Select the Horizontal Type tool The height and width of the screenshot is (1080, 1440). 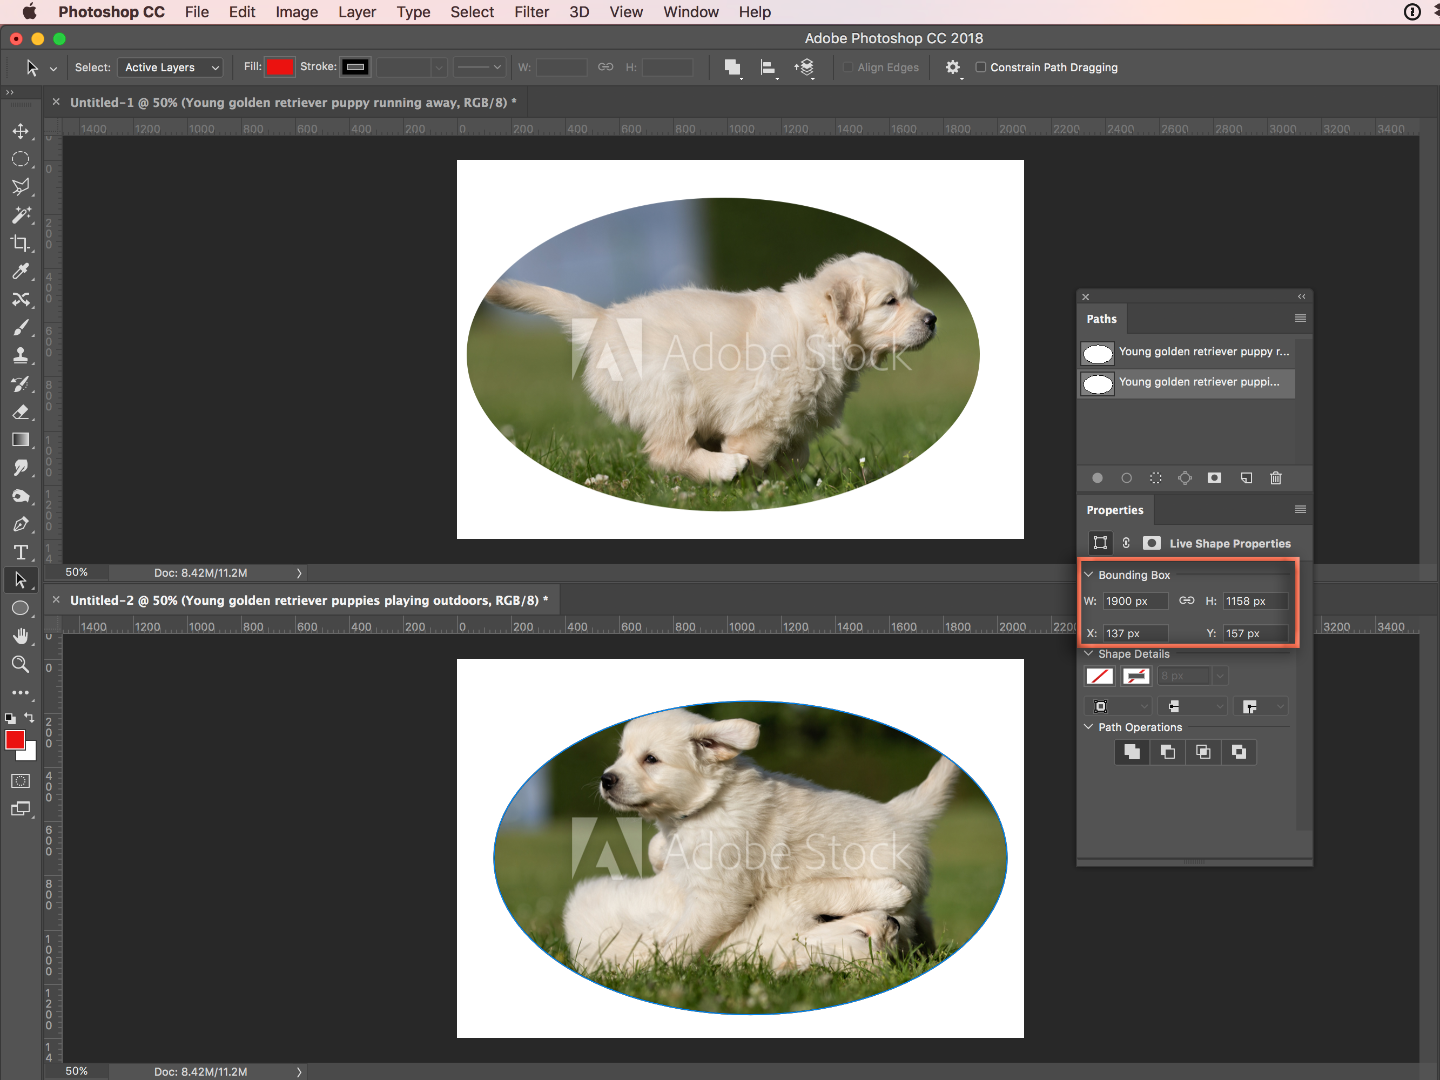[20, 552]
